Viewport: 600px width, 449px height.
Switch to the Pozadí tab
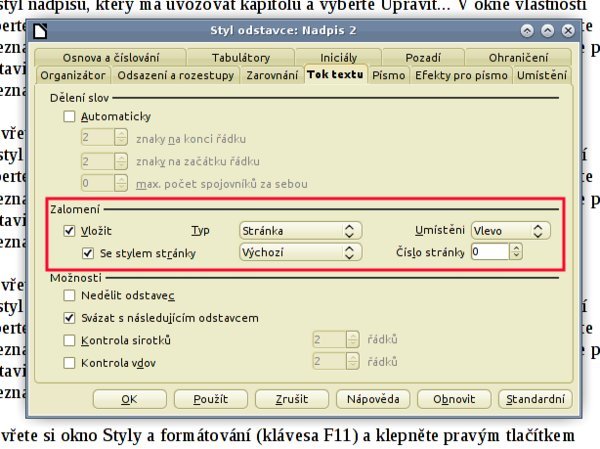pyautogui.click(x=423, y=57)
